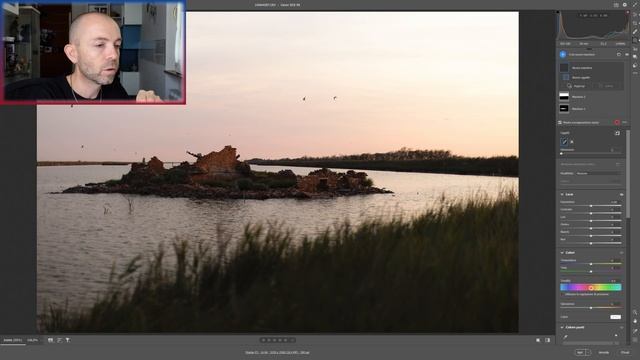Viewport: 640px width, 360px height.
Task: Open the dropdown arrow next to Apri
Action: [588, 352]
